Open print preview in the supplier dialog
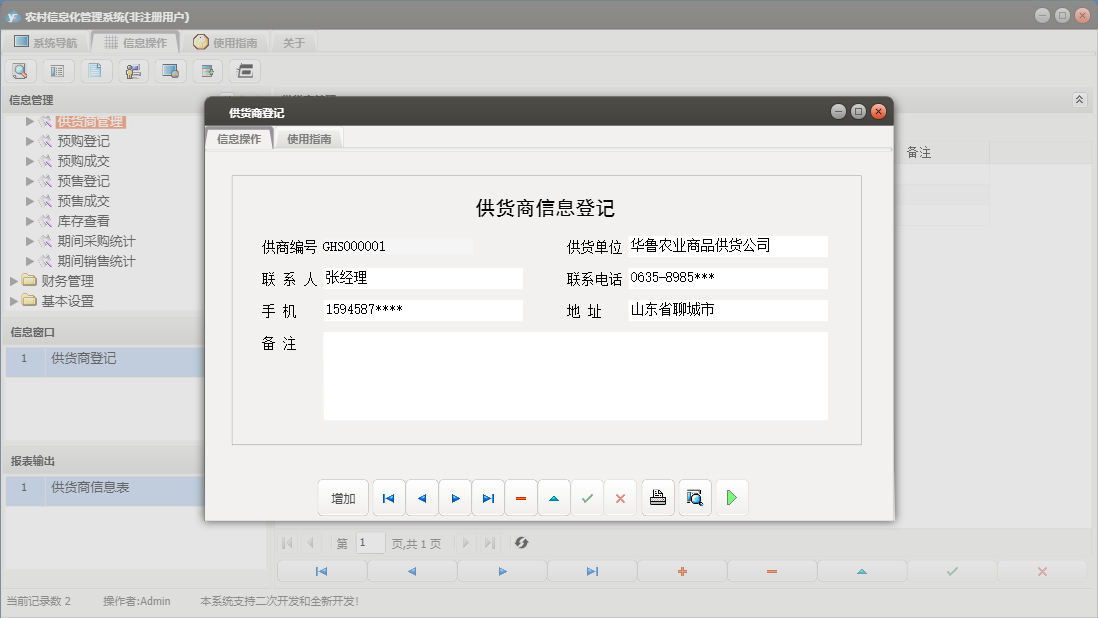This screenshot has width=1098, height=618. 695,498
